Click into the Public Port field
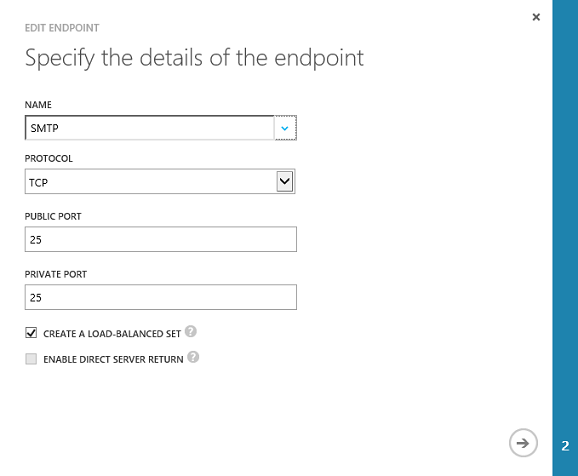The image size is (578, 476). pyautogui.click(x=161, y=239)
